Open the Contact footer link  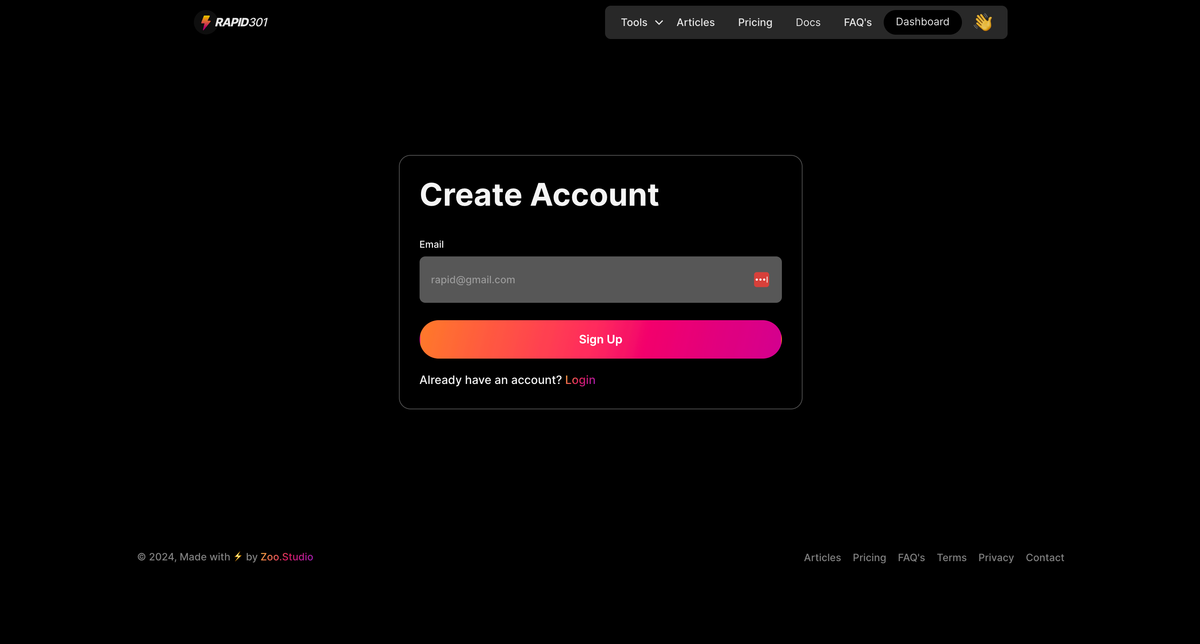(x=1045, y=558)
